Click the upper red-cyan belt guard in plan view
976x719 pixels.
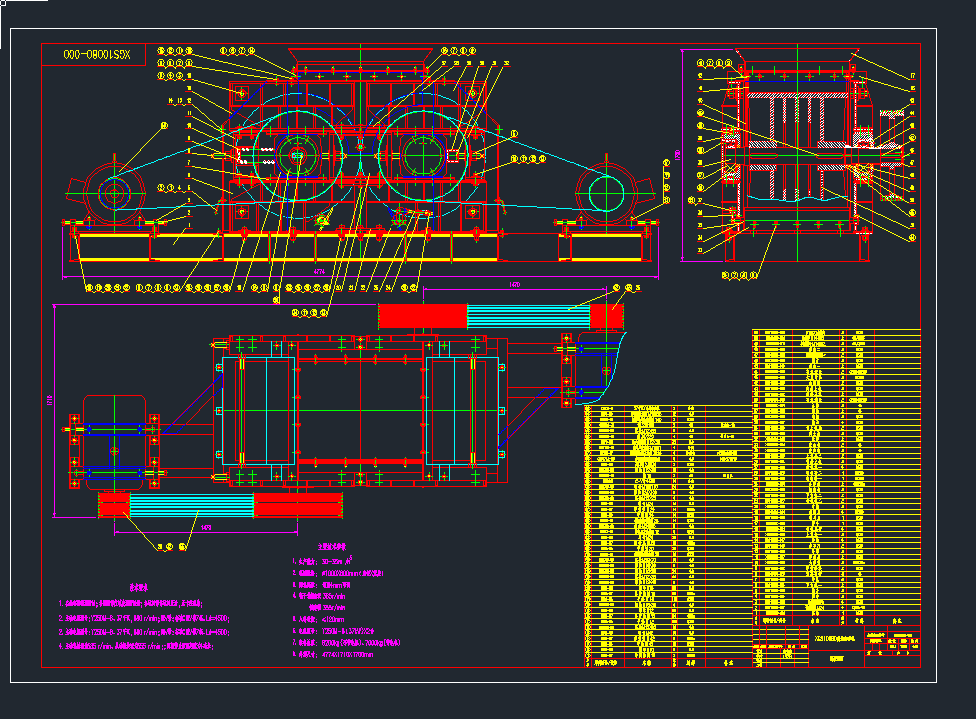click(x=500, y=315)
